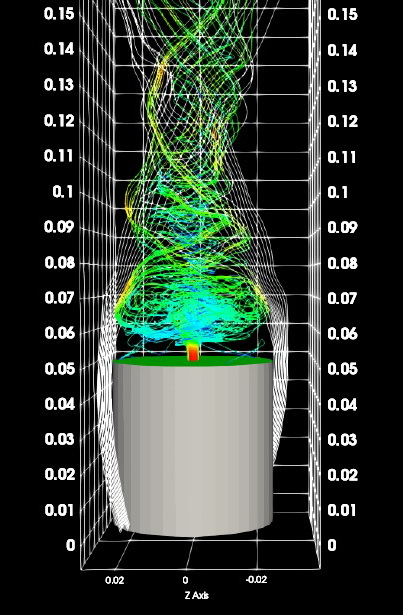Image resolution: width=403 pixels, height=615 pixels.
Task: Click the 0.15 label on left scale
Action: 59,14
